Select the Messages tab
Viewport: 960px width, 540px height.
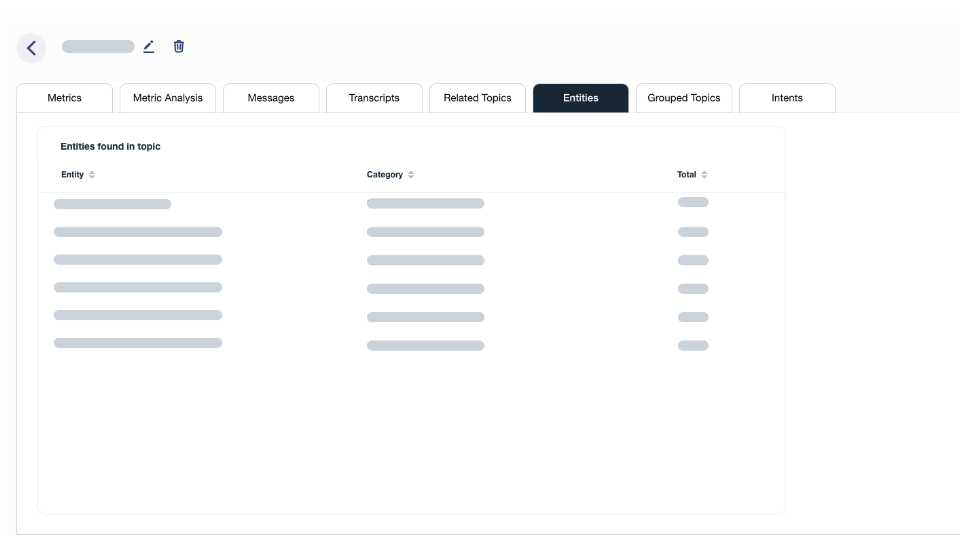271,98
